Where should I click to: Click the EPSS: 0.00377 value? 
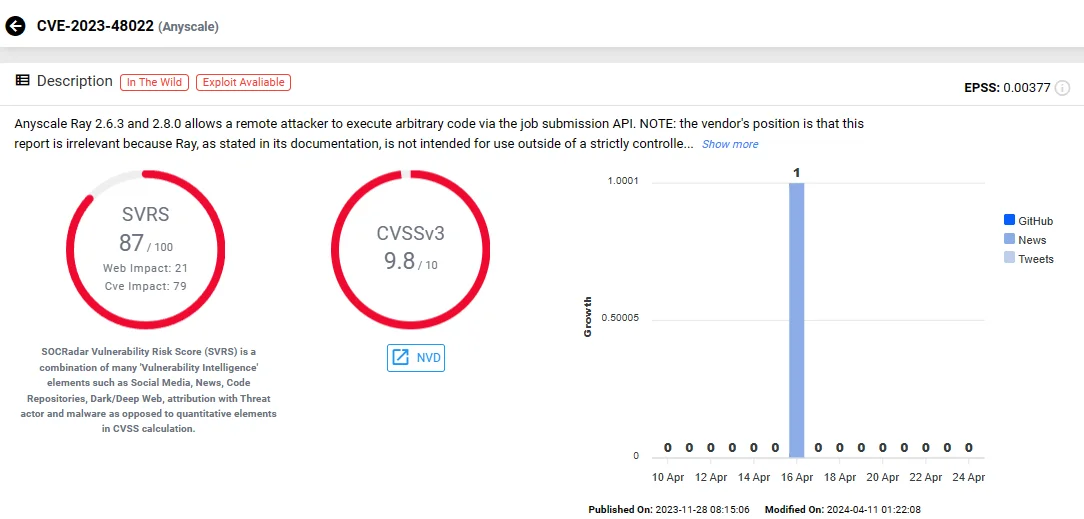1007,88
